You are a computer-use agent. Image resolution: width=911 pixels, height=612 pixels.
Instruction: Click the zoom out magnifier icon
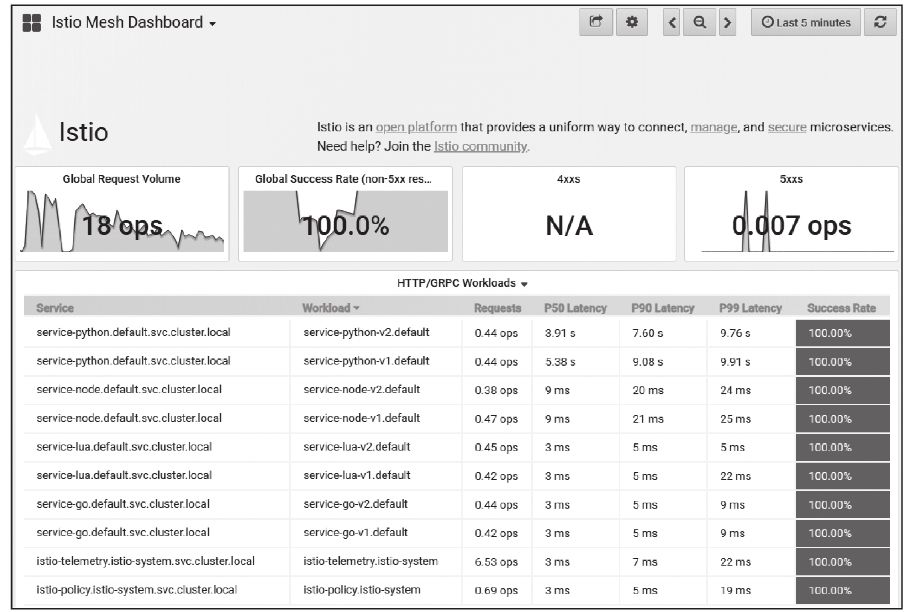700,22
